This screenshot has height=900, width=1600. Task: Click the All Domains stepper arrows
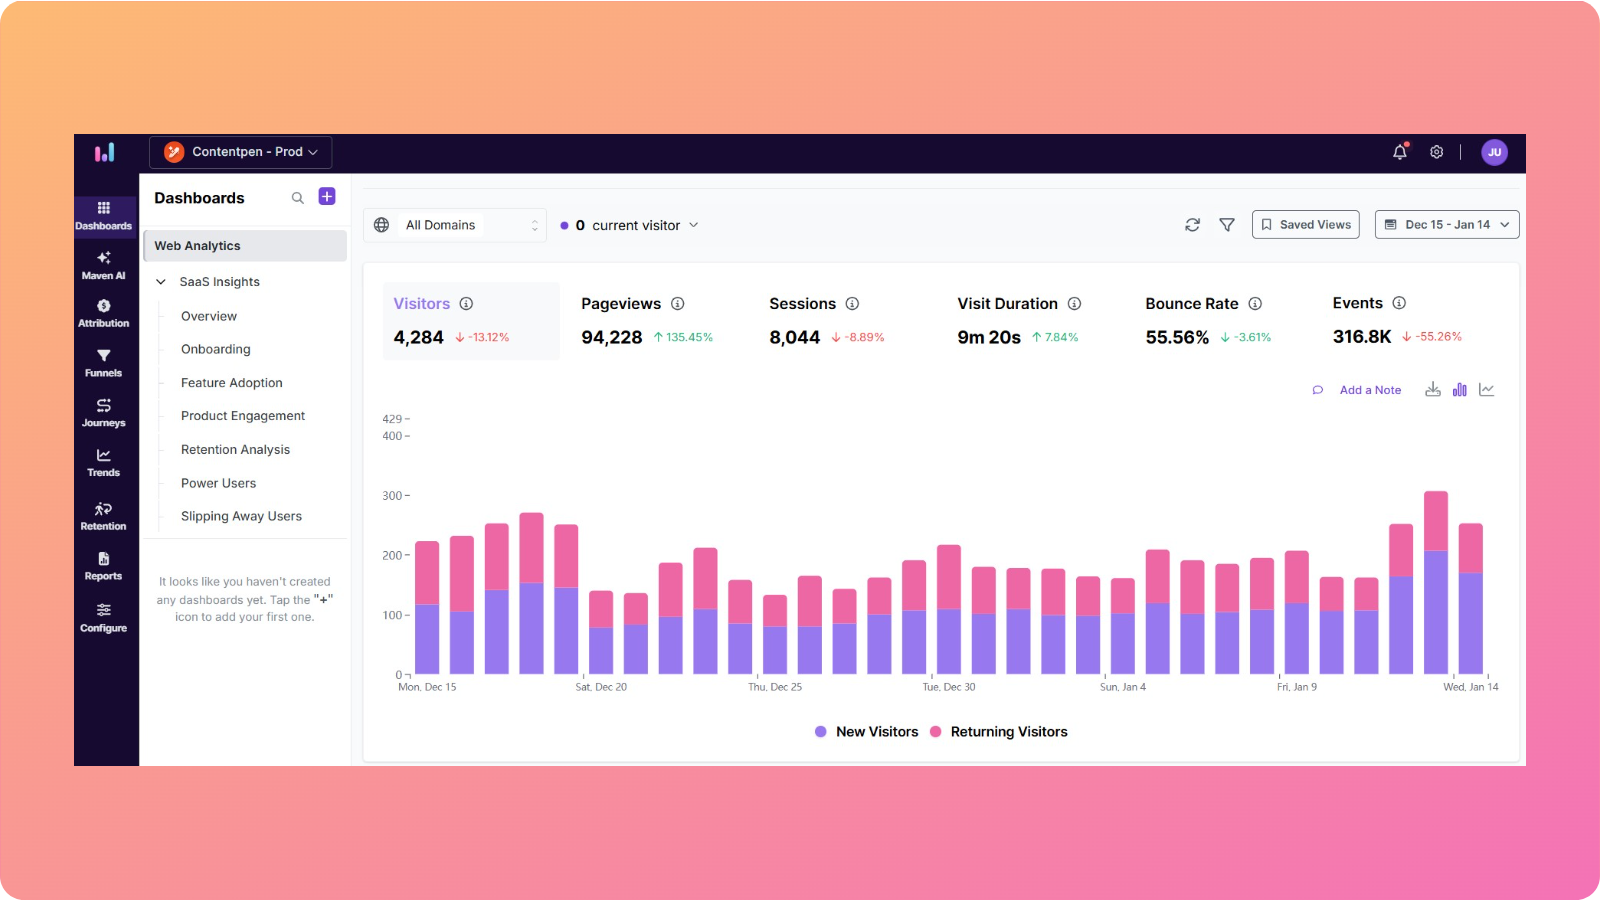[x=536, y=224]
